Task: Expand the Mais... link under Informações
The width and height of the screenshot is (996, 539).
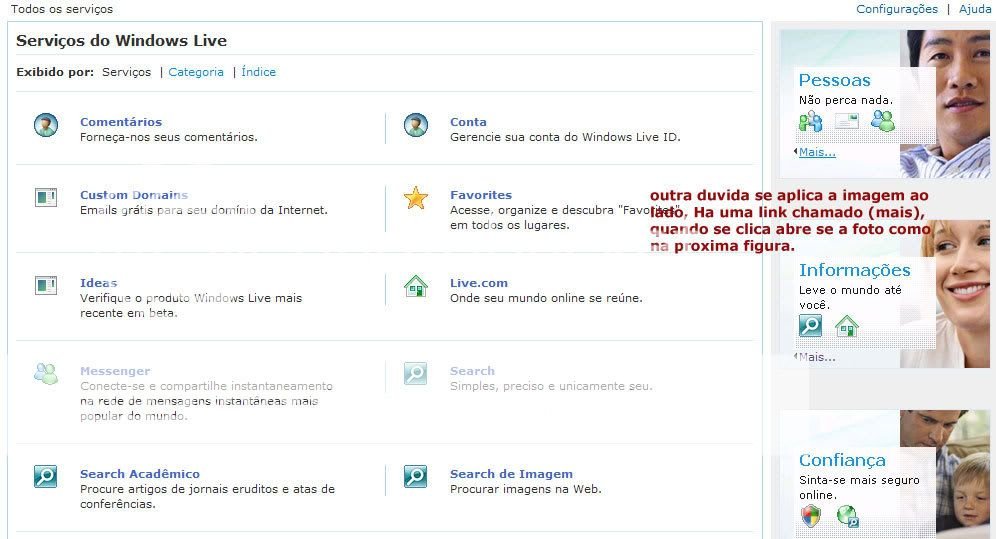Action: [817, 357]
